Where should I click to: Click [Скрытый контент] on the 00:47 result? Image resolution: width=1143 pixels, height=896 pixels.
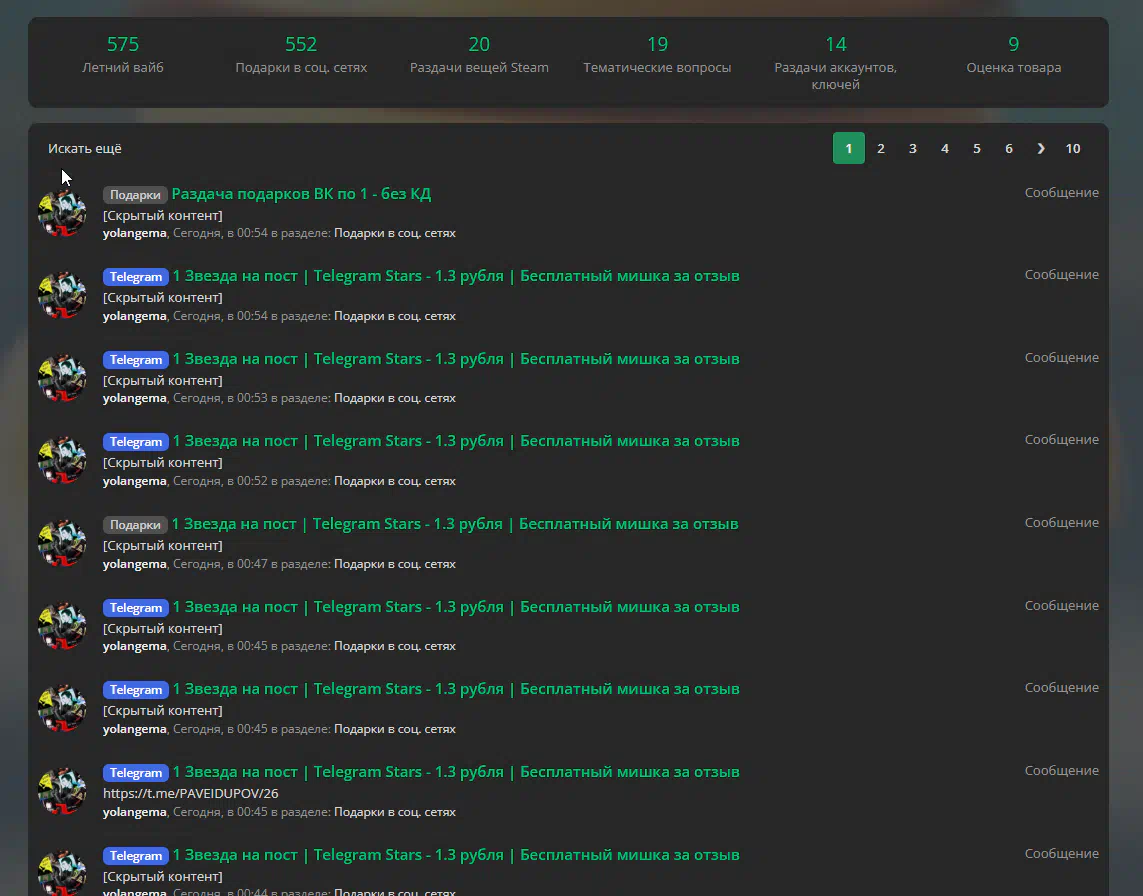click(x=163, y=546)
